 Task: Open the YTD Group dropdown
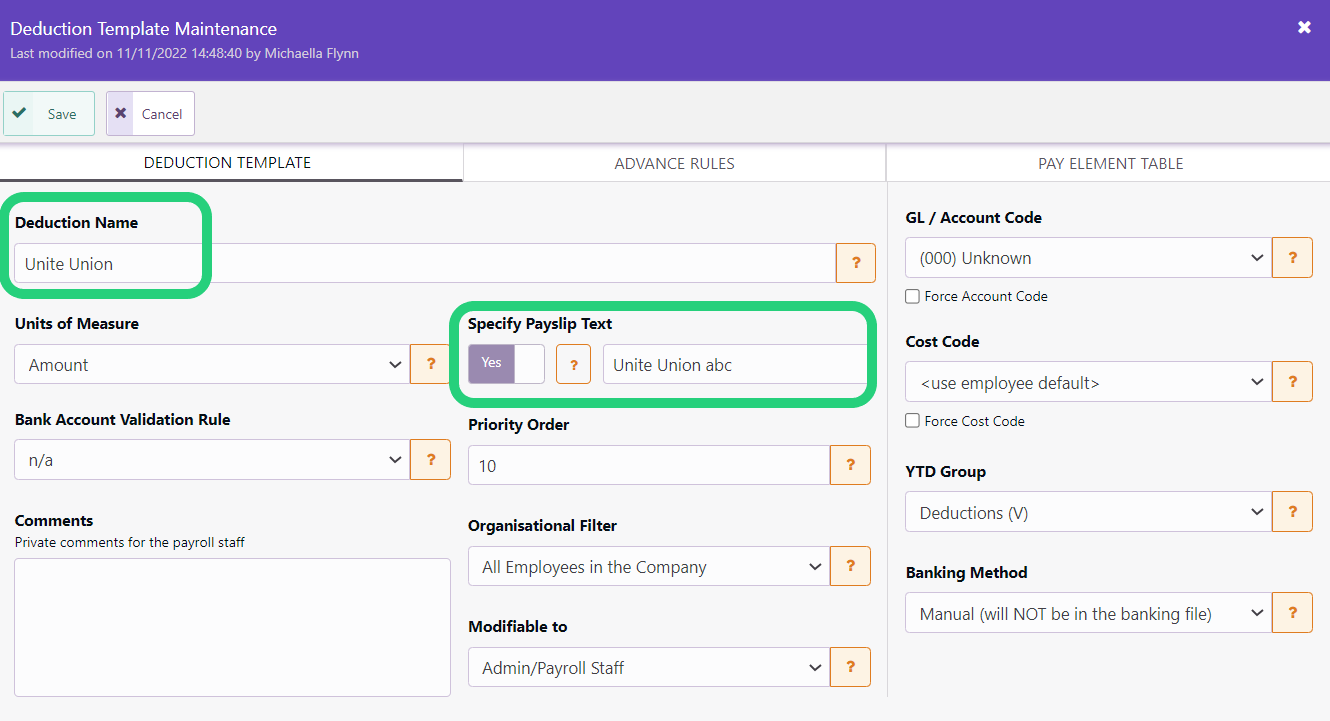[1088, 512]
